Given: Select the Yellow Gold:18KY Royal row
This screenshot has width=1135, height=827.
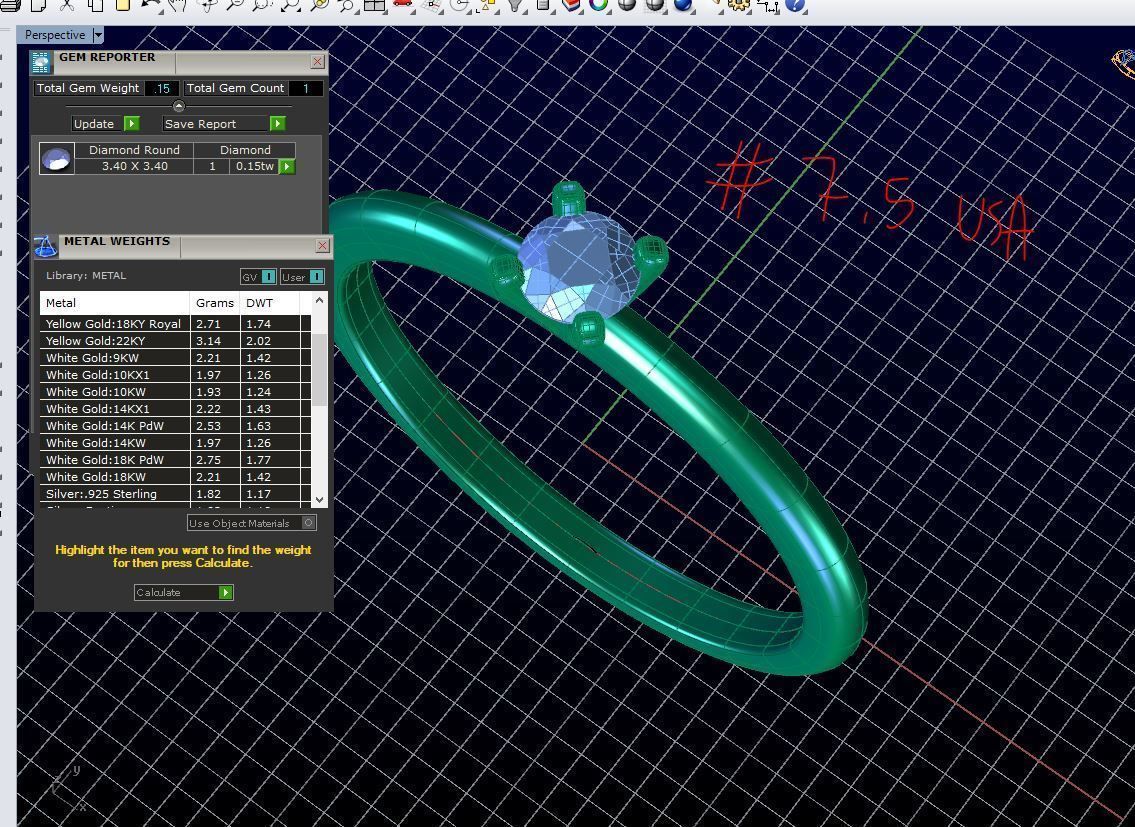Looking at the screenshot, I should pyautogui.click(x=175, y=324).
